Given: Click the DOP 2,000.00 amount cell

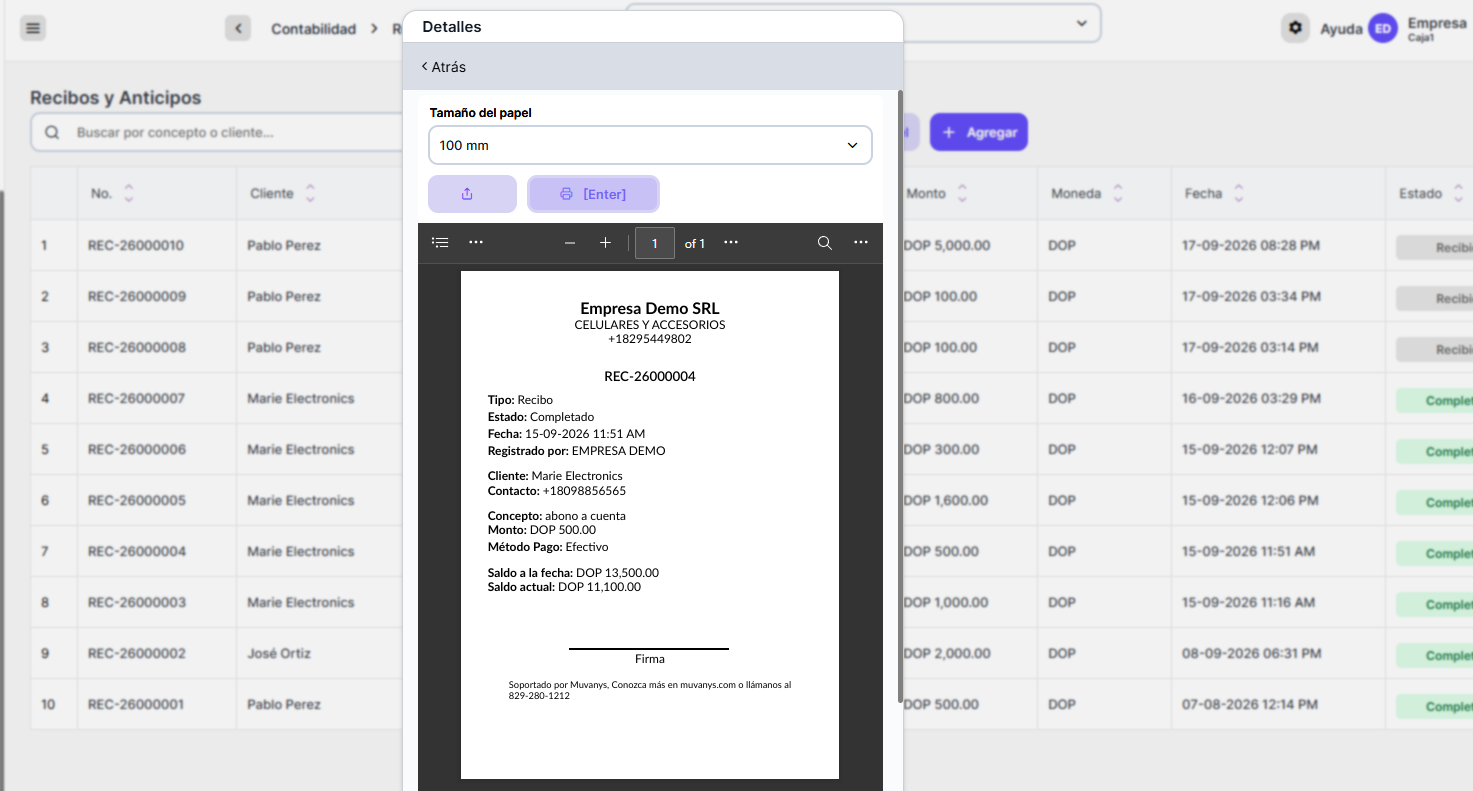Looking at the screenshot, I should coord(946,653).
